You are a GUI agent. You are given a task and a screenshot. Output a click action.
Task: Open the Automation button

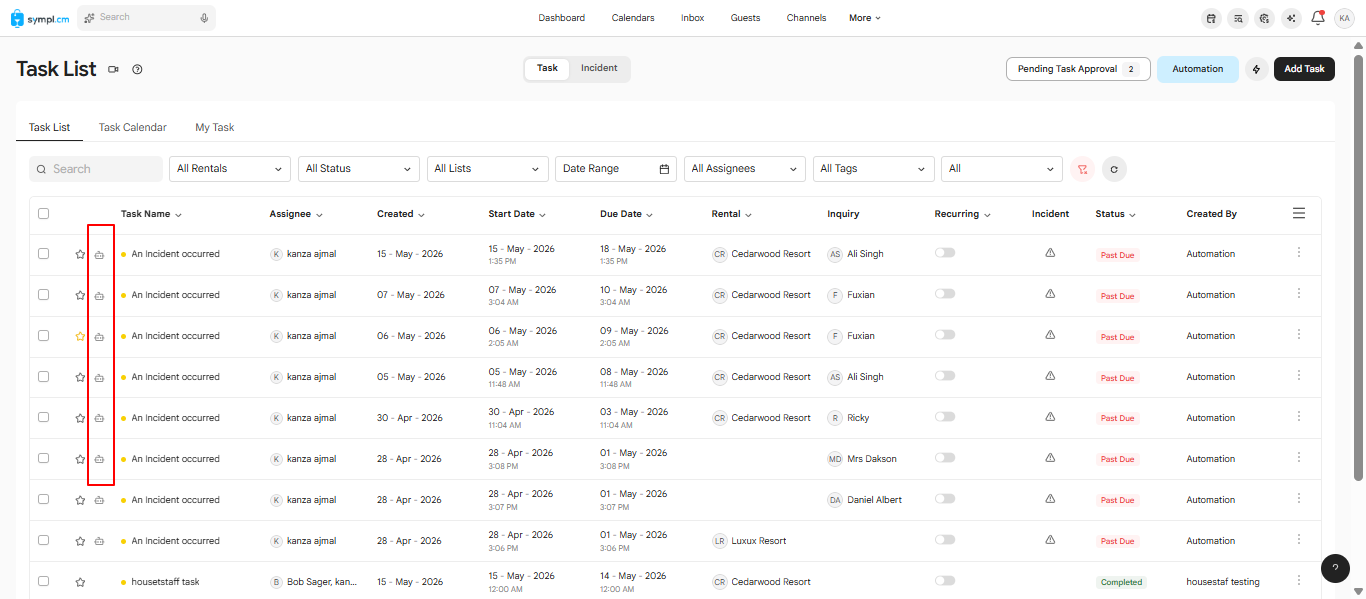[1198, 69]
